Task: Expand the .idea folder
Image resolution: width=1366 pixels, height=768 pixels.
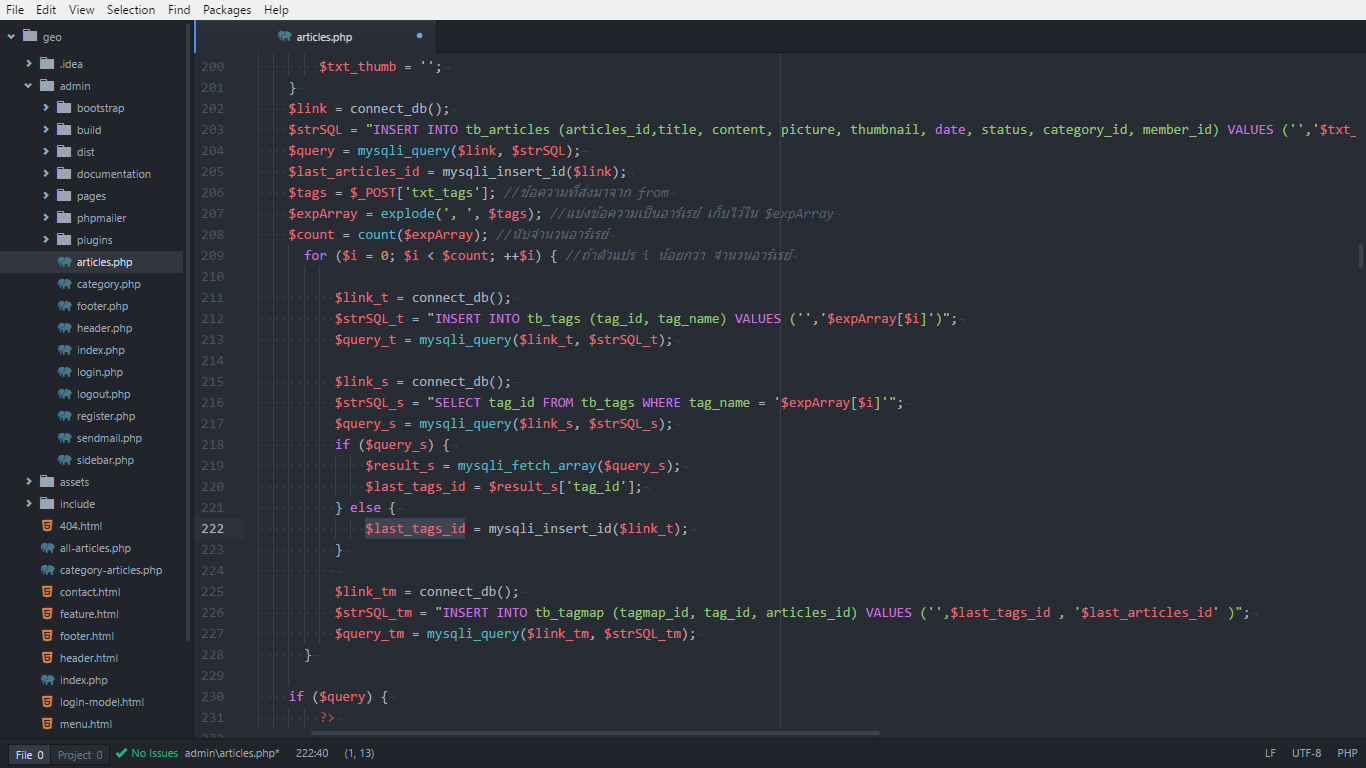Action: [x=29, y=64]
